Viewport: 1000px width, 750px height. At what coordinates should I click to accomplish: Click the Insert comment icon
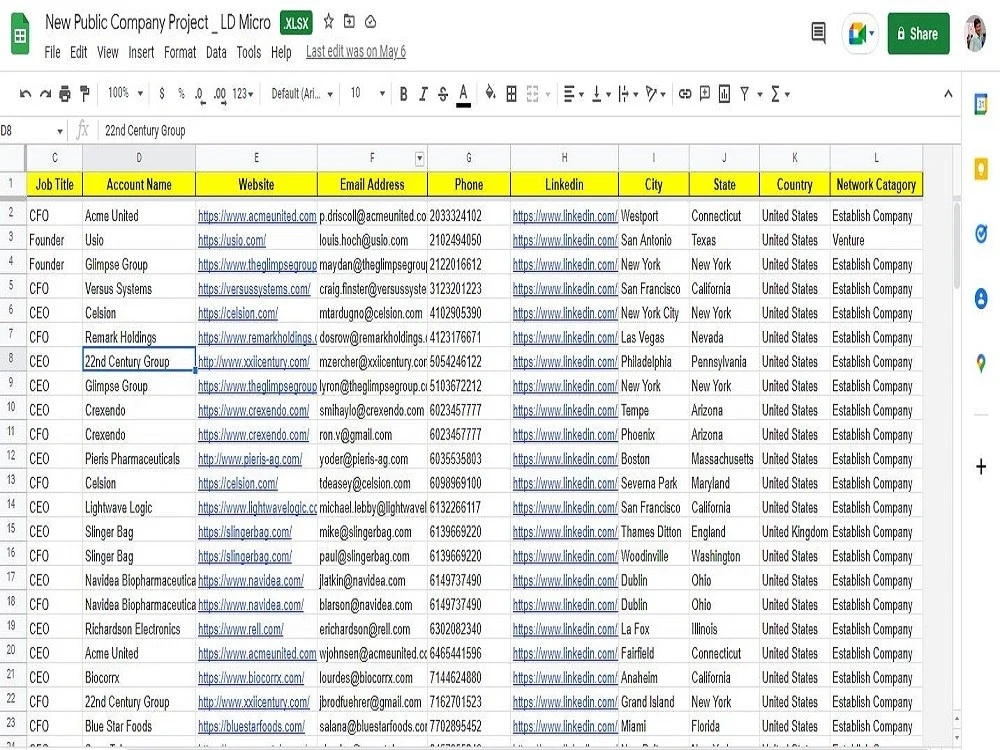(705, 94)
